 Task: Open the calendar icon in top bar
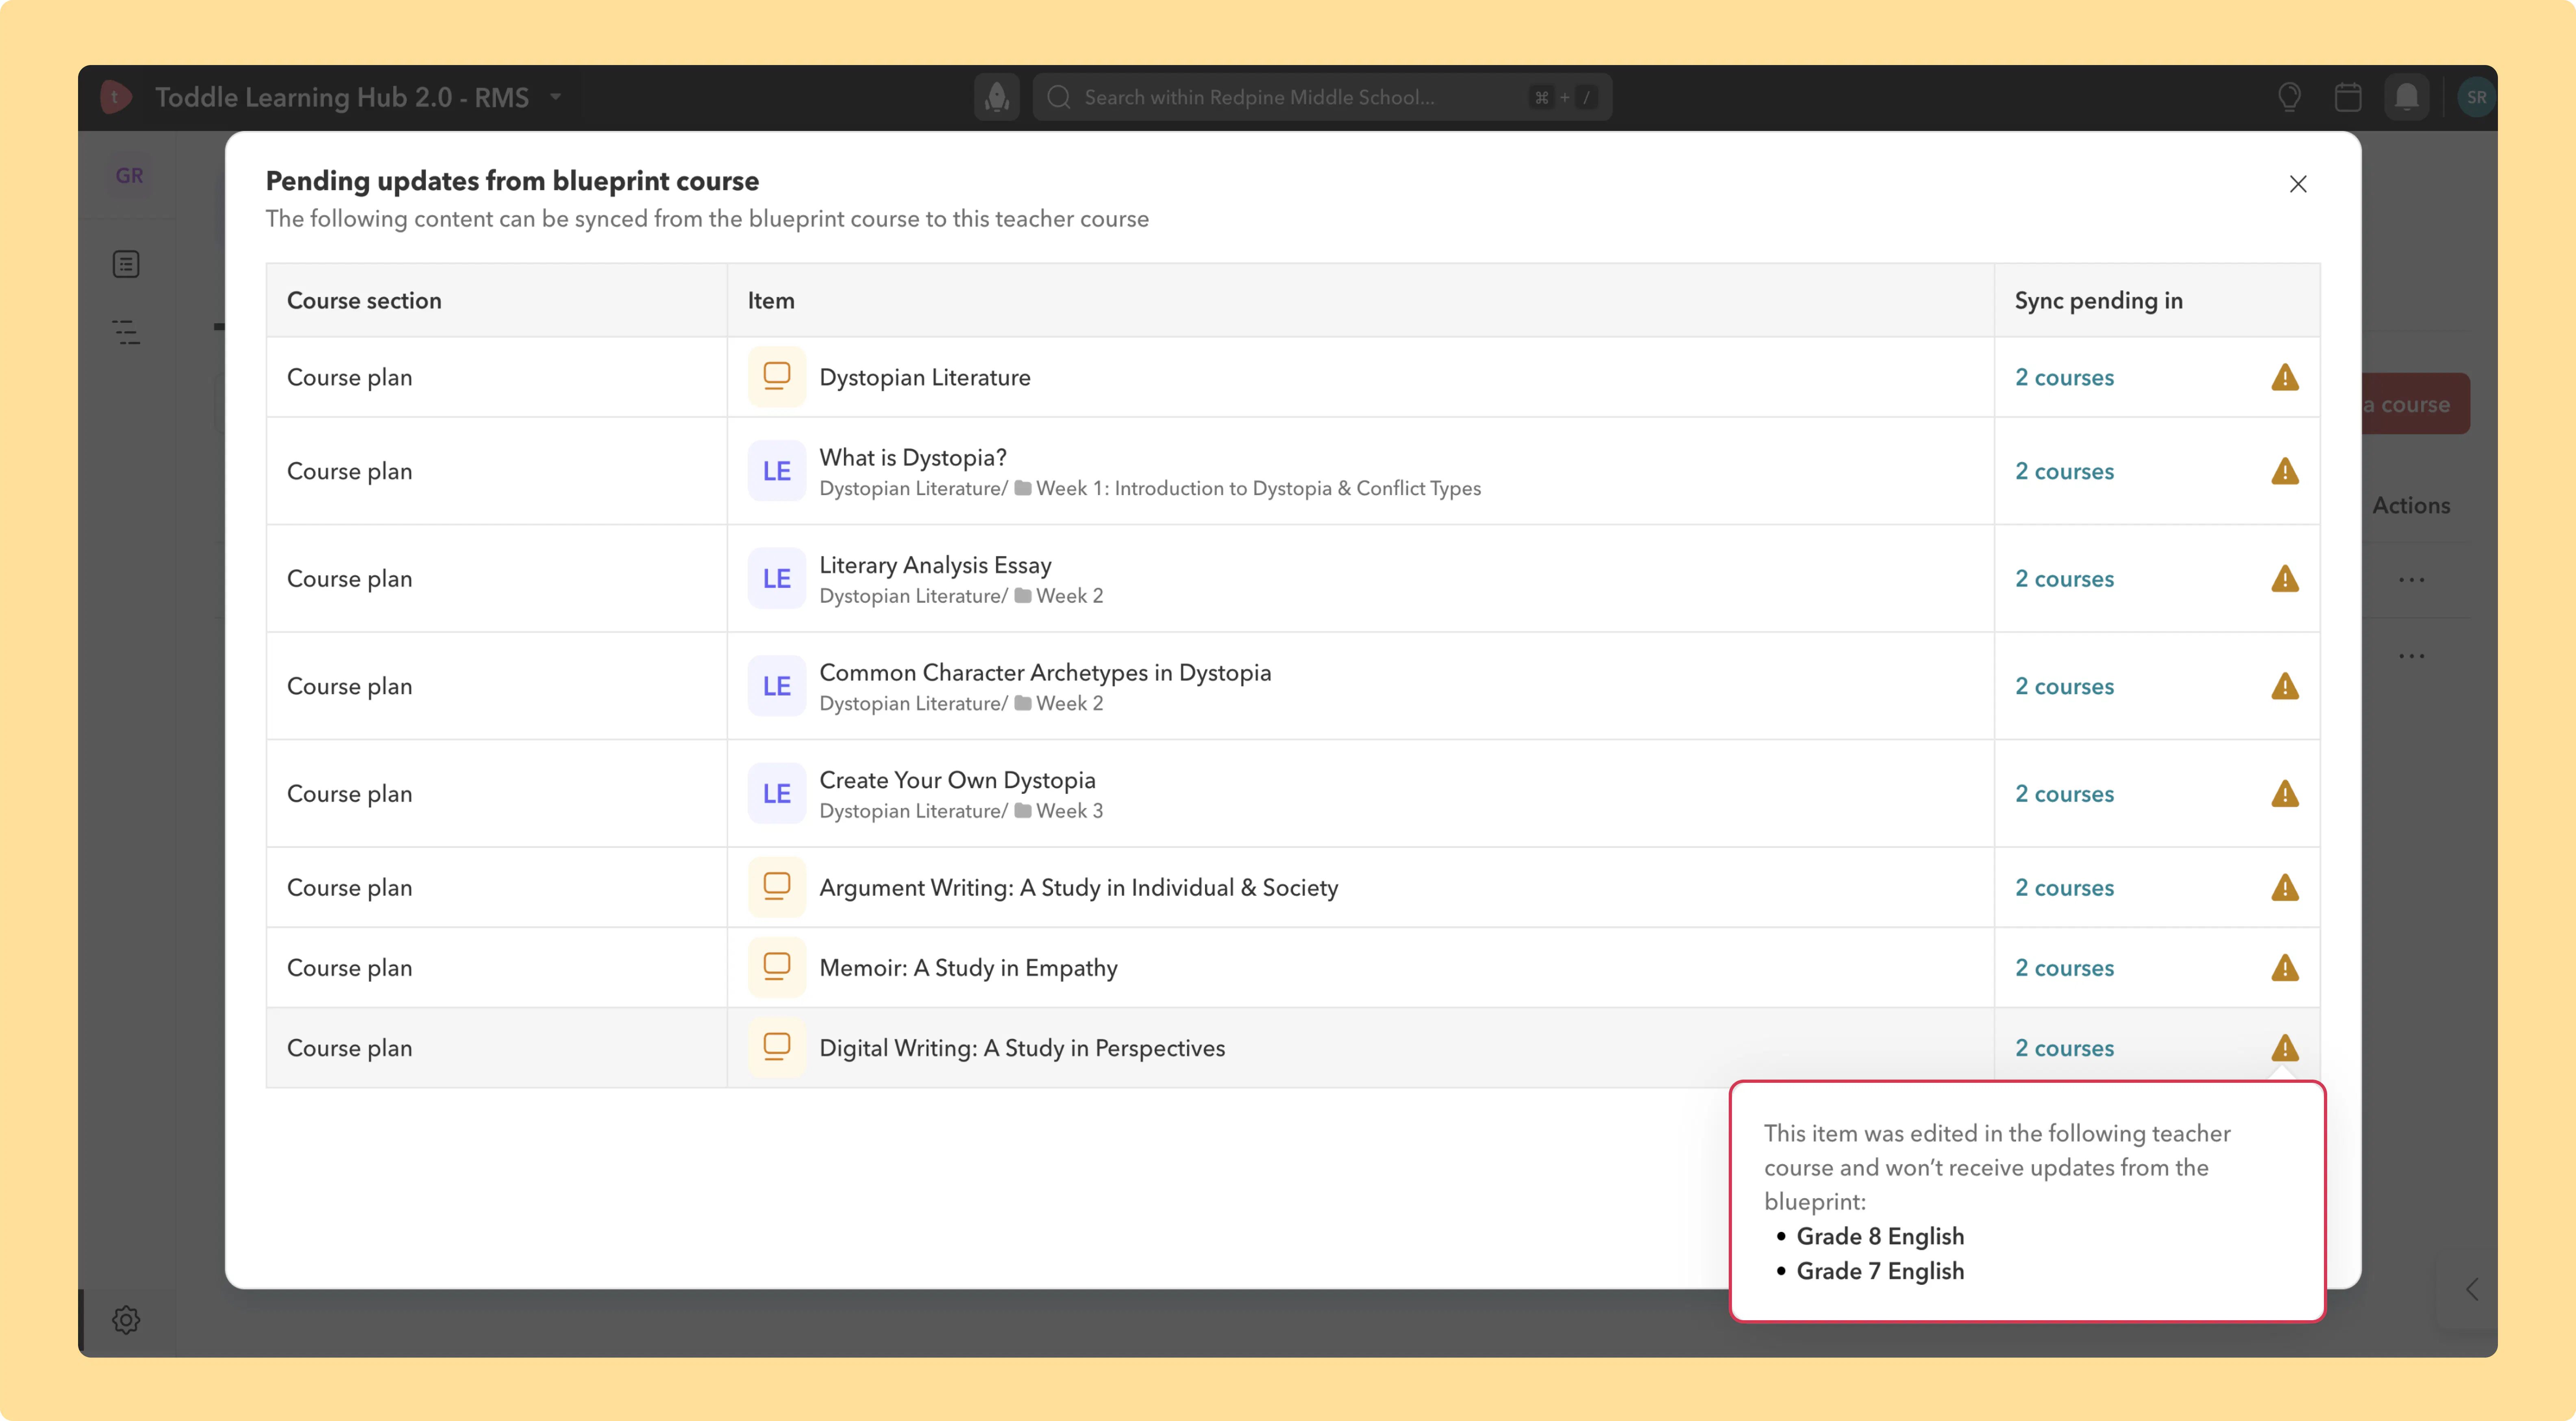point(2348,97)
